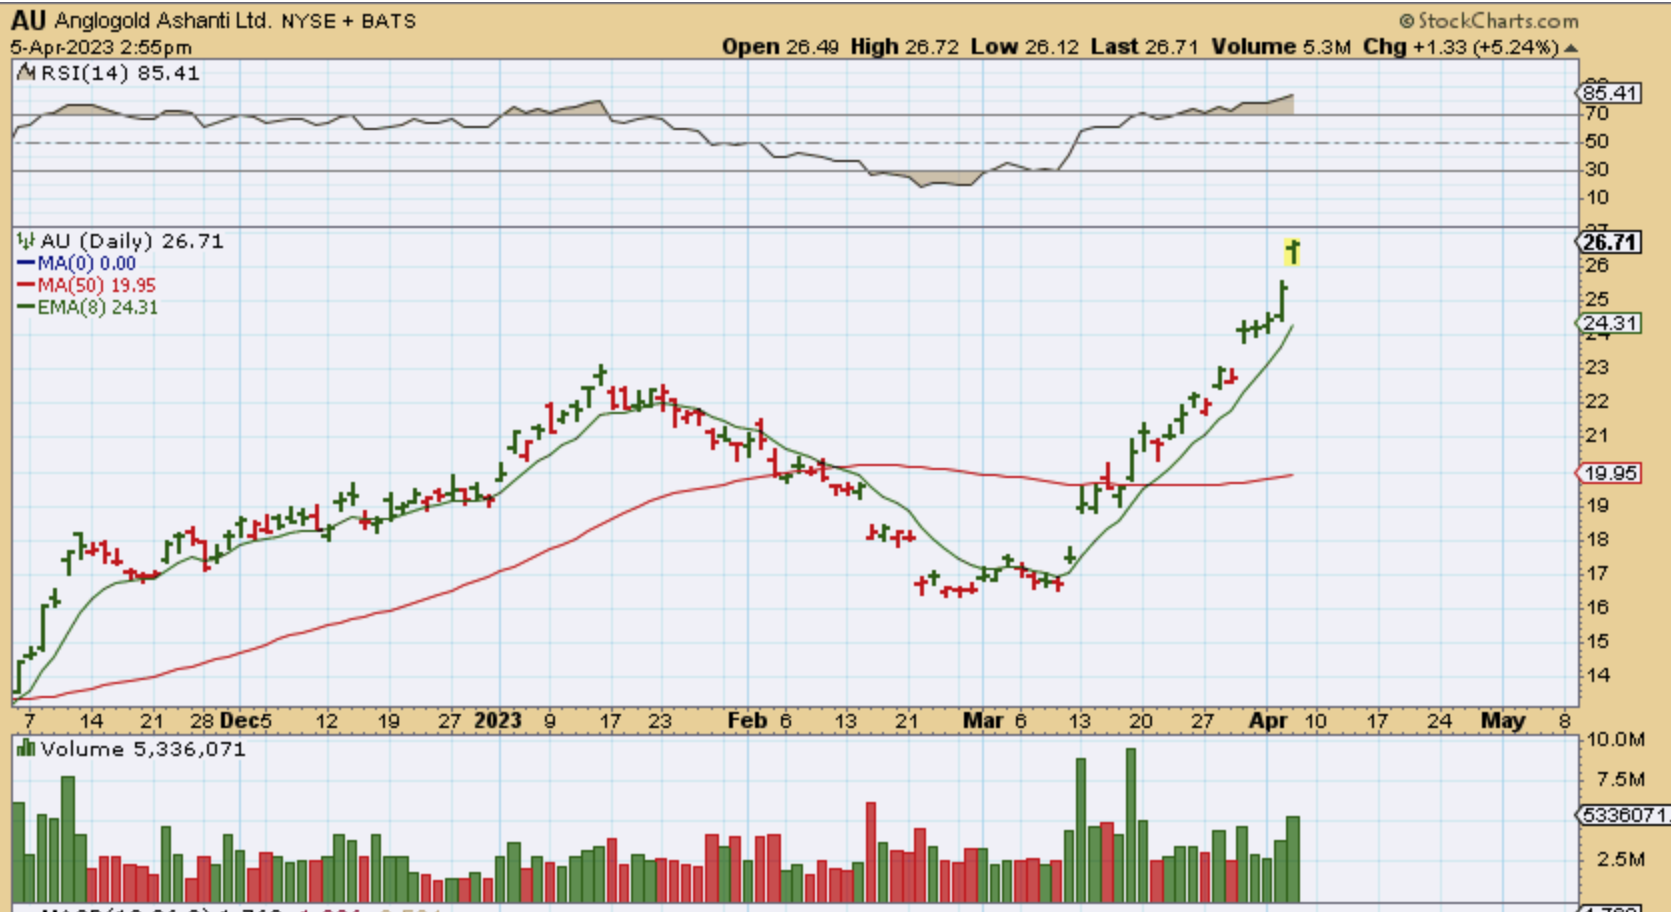The height and width of the screenshot is (912, 1671).
Task: Click the "Volume 5.3M" header value
Action: (1281, 47)
